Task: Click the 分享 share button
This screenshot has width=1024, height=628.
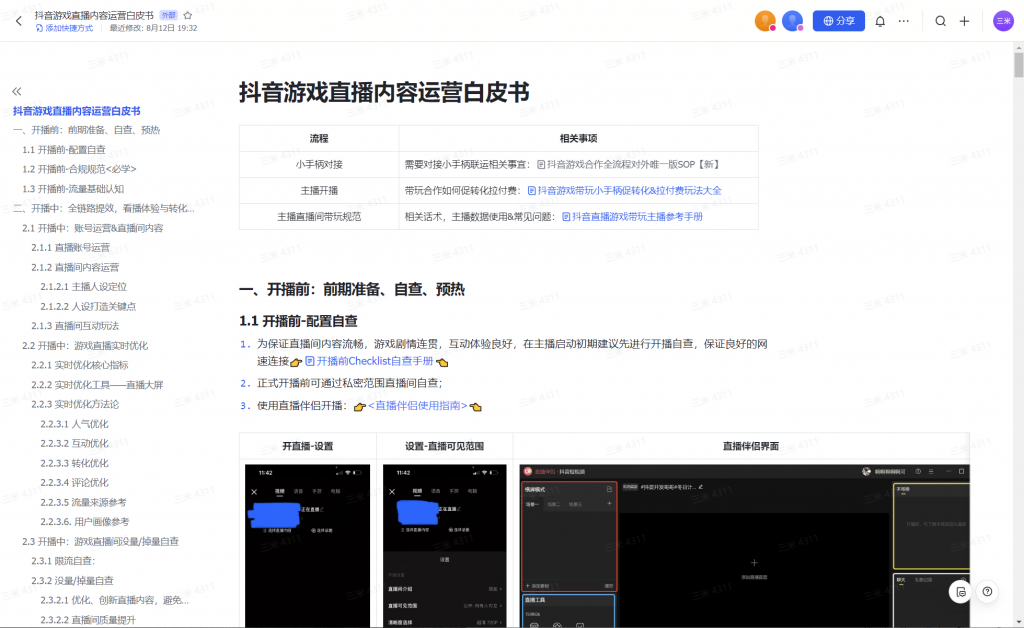Action: 839,21
